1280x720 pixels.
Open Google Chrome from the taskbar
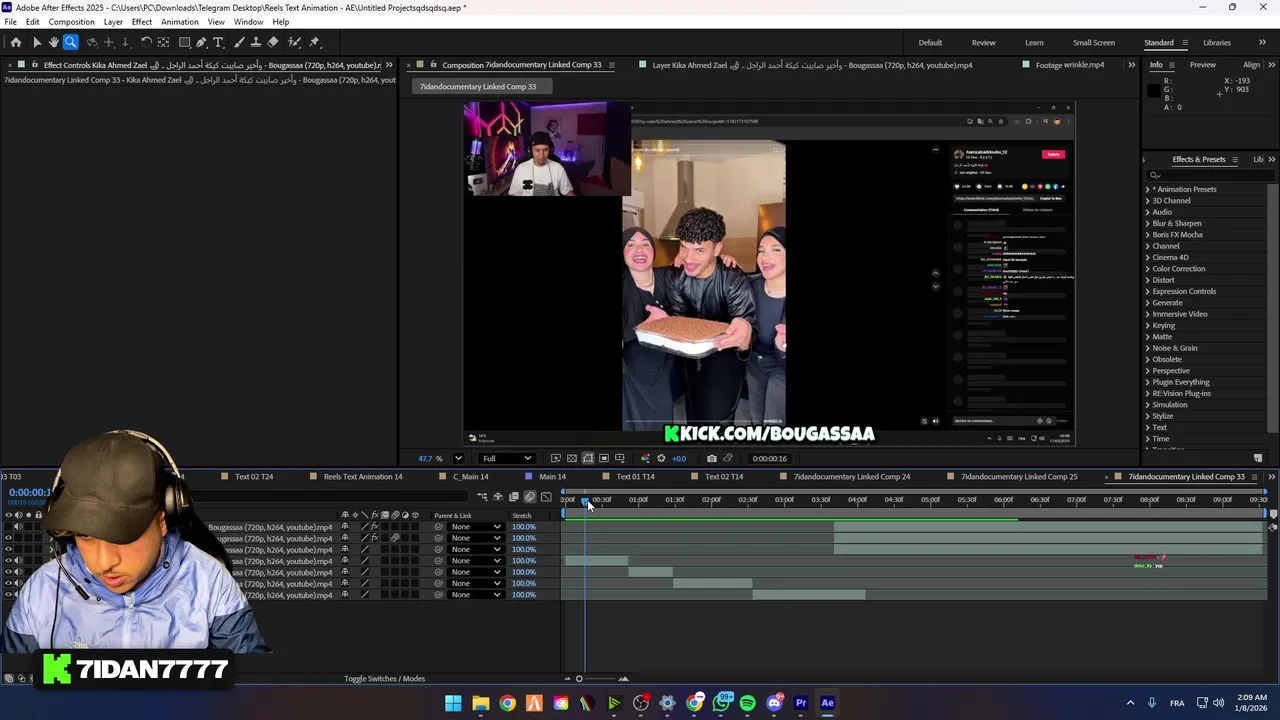508,703
